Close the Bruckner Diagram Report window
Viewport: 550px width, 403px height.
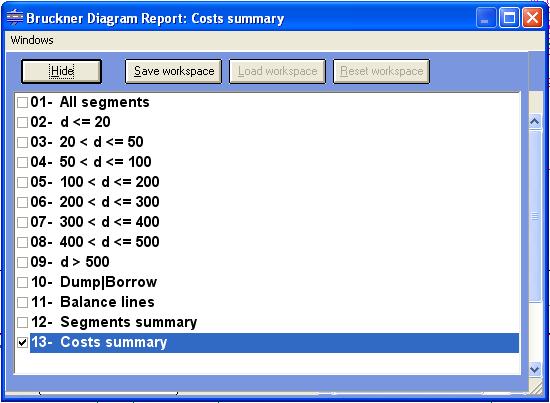pyautogui.click(x=532, y=18)
